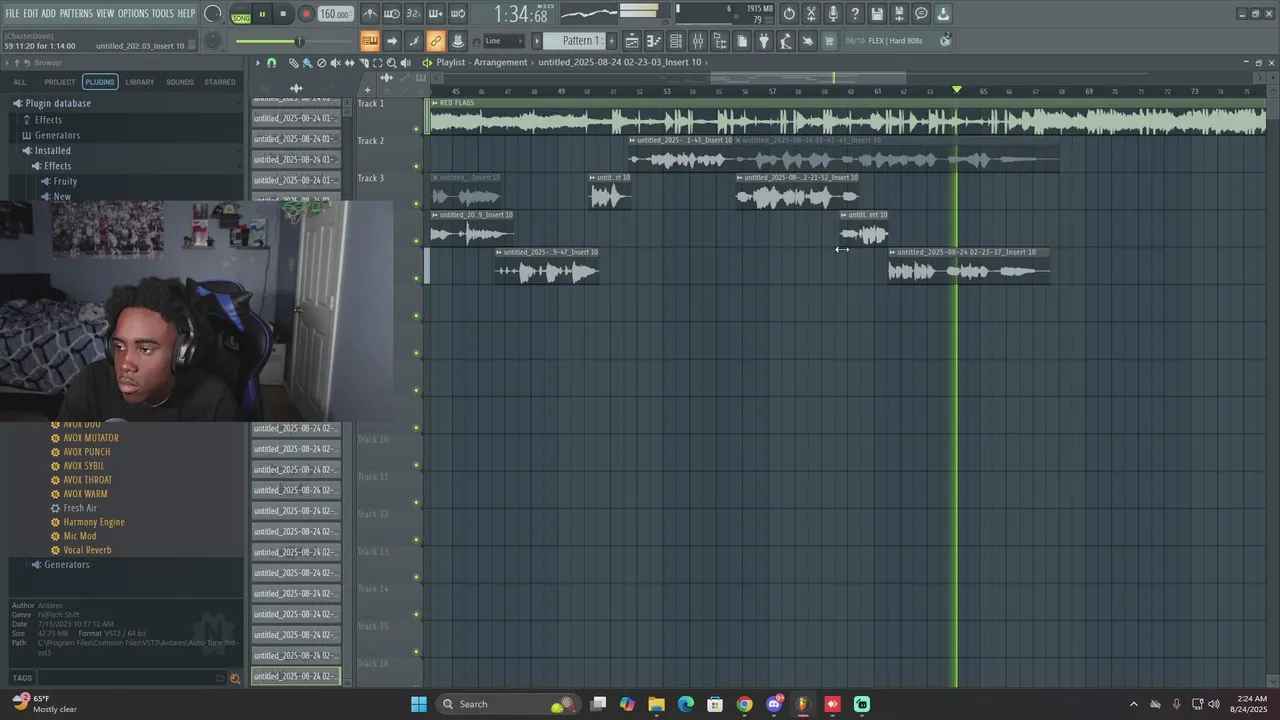Image resolution: width=1280 pixels, height=720 pixels.
Task: Open the EDIT menu
Action: coord(31,13)
